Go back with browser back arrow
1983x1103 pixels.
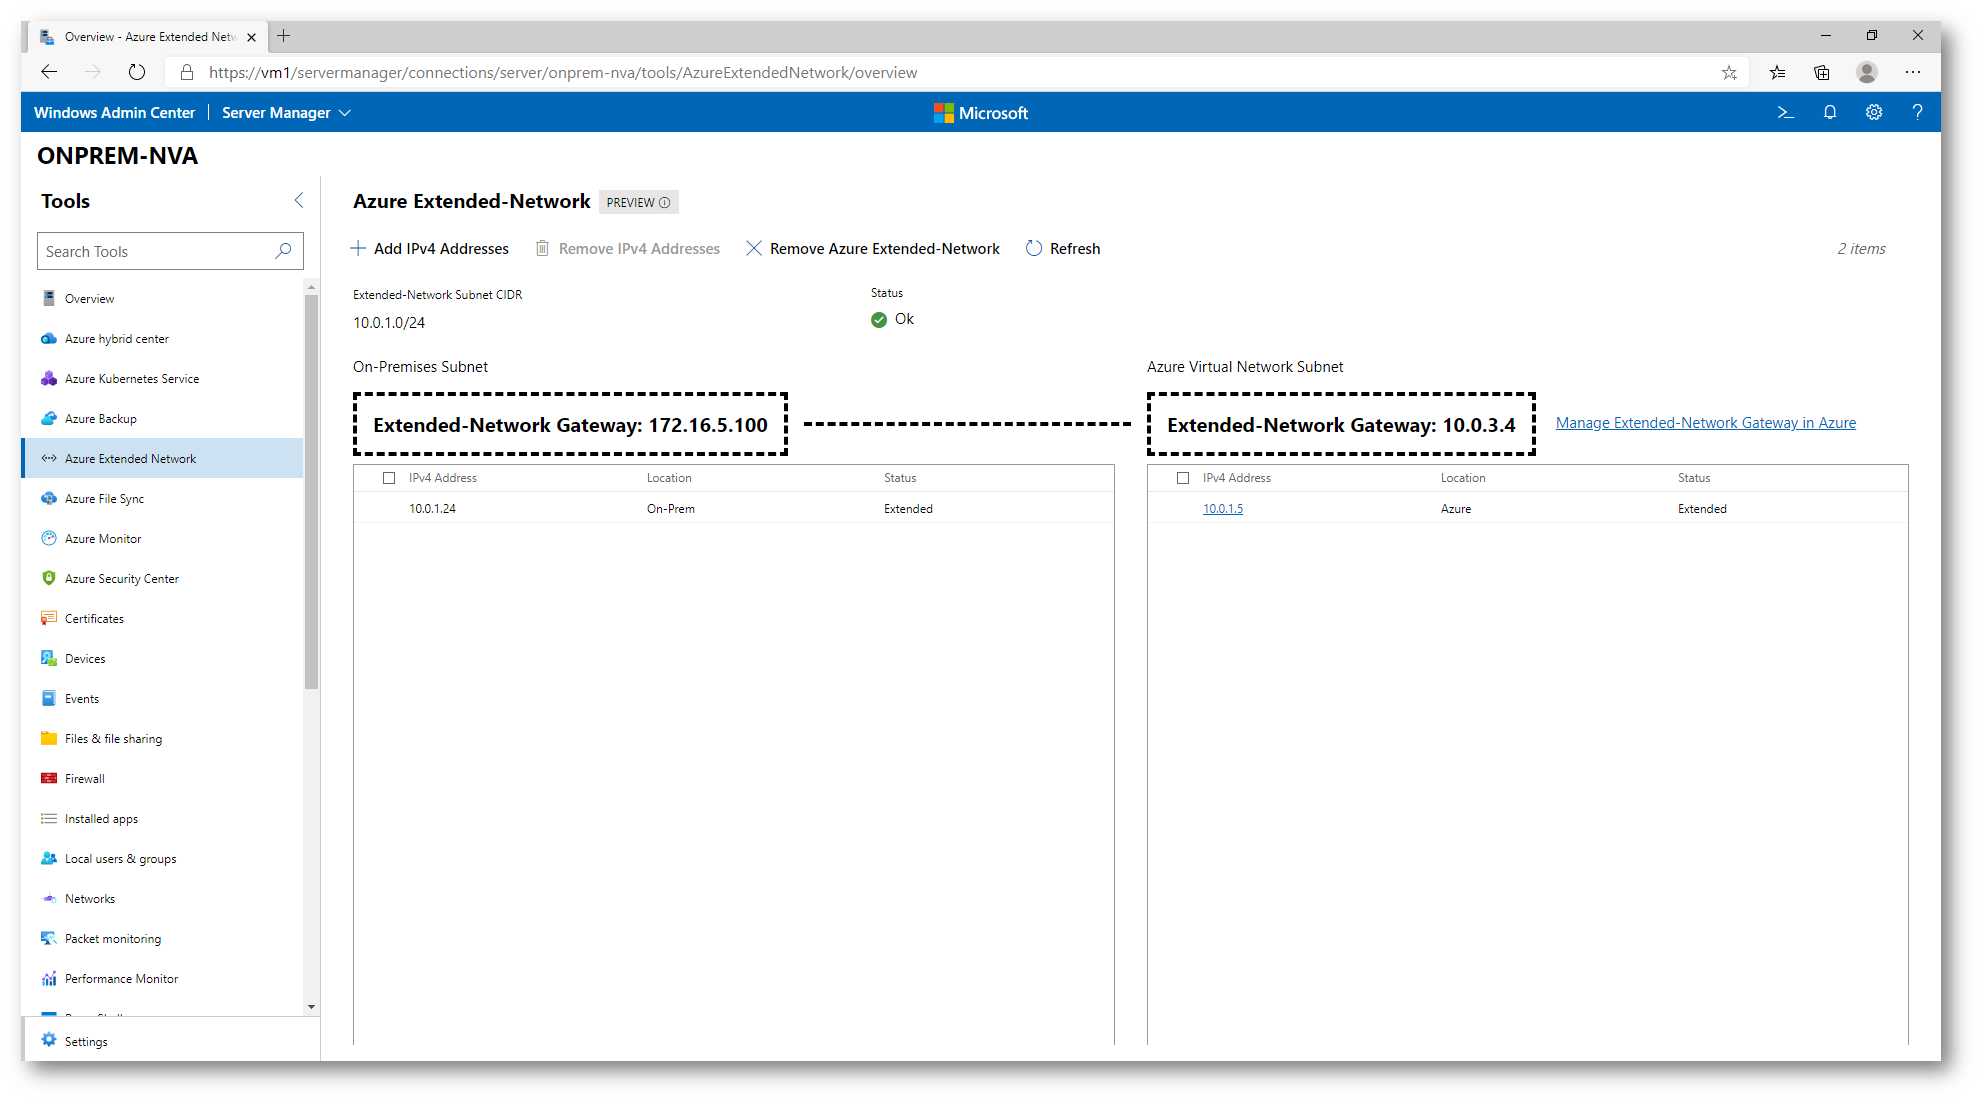click(x=49, y=72)
